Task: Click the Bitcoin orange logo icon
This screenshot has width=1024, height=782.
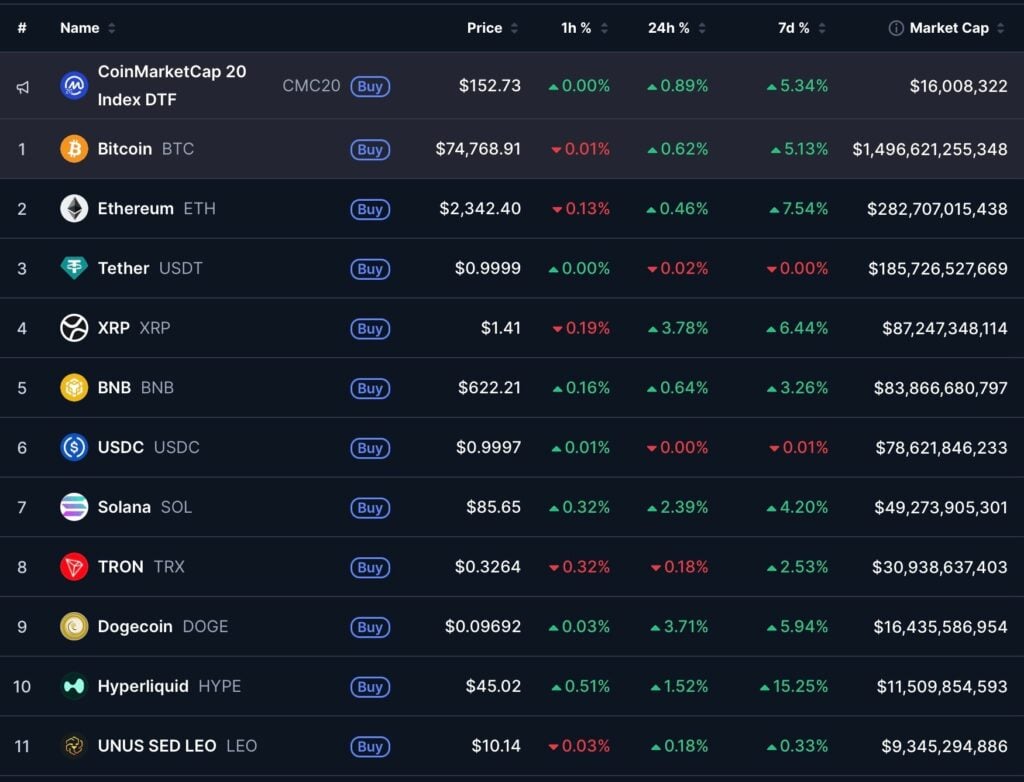Action: [74, 149]
